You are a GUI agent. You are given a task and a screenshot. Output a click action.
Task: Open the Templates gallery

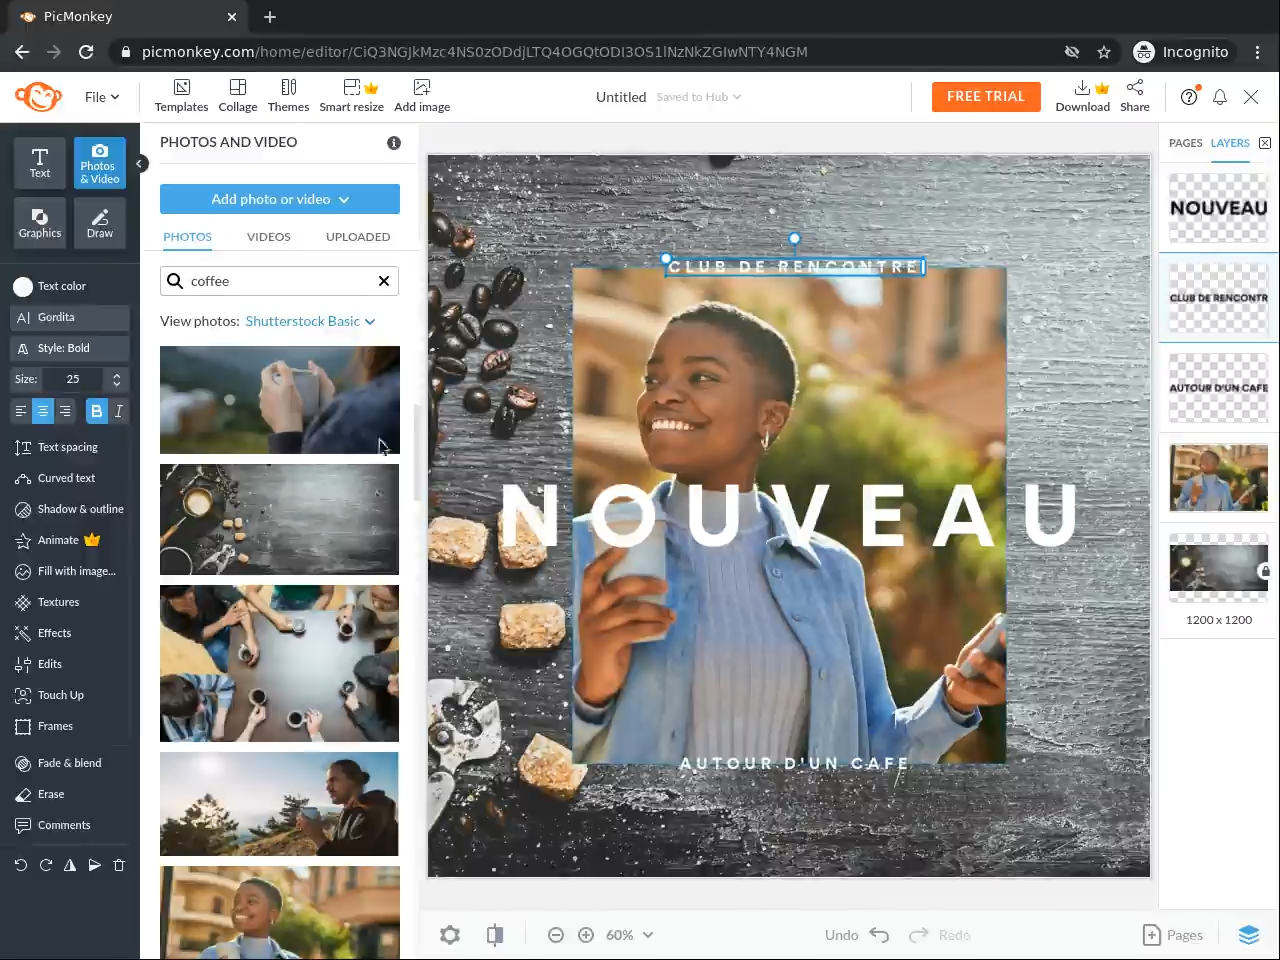[x=181, y=96]
